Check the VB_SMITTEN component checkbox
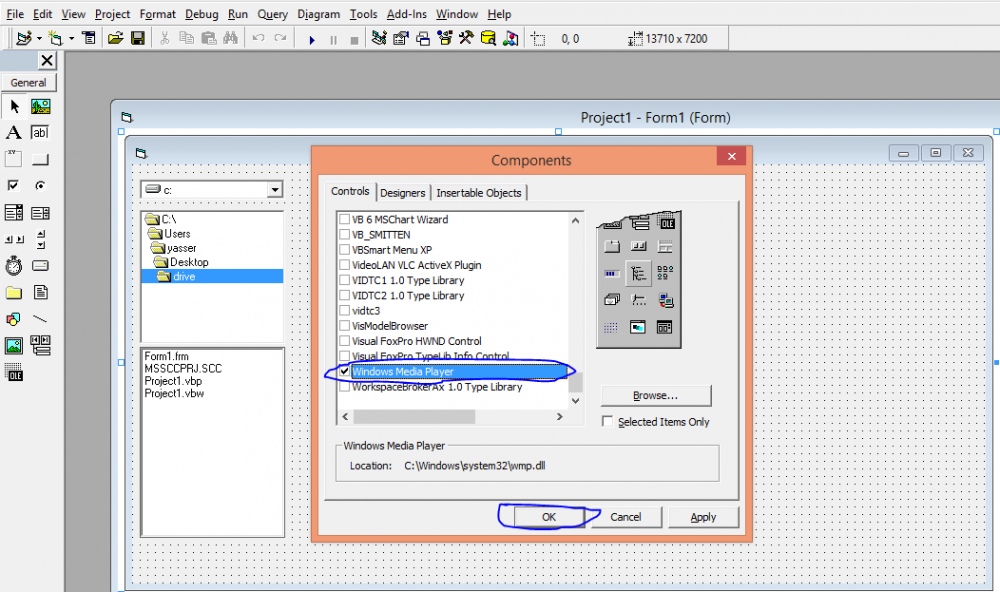This screenshot has width=1000, height=592. tap(344, 234)
